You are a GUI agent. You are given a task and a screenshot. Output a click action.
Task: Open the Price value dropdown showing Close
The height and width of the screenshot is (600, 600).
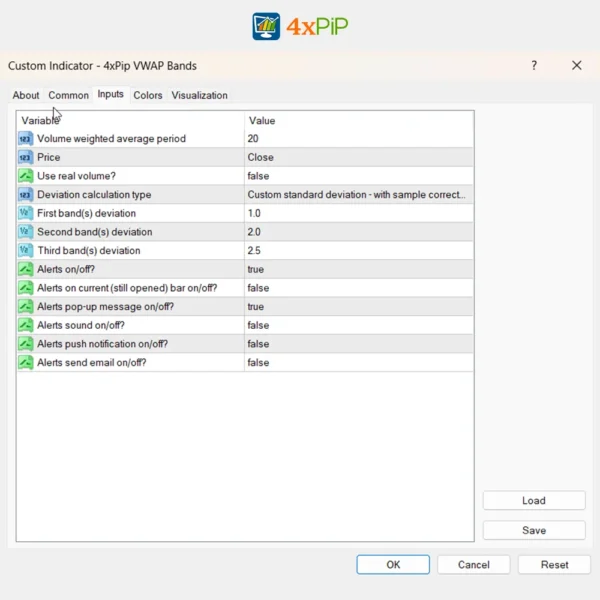pyautogui.click(x=358, y=158)
